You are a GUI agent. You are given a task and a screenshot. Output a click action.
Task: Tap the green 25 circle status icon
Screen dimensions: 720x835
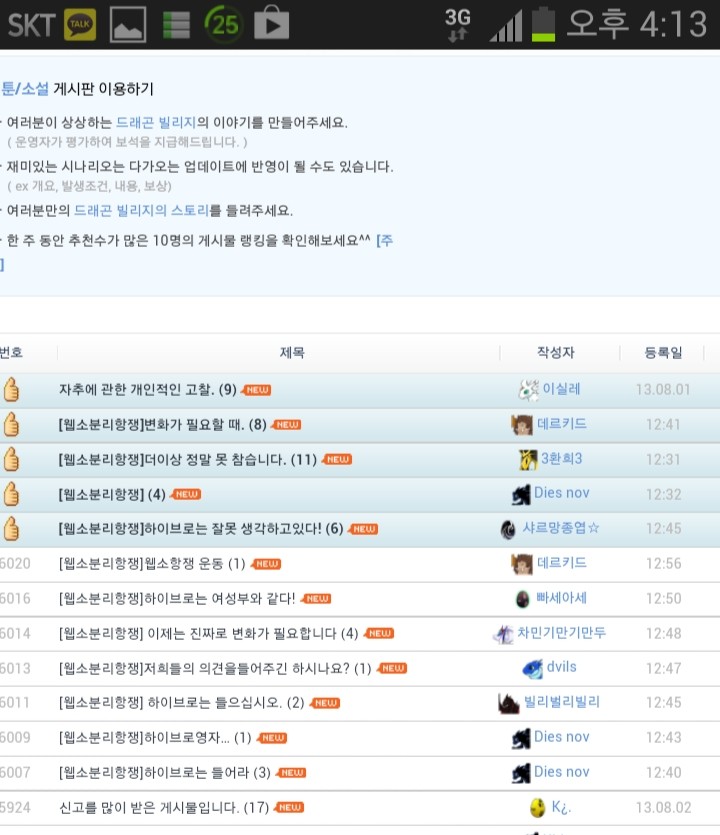tap(224, 24)
